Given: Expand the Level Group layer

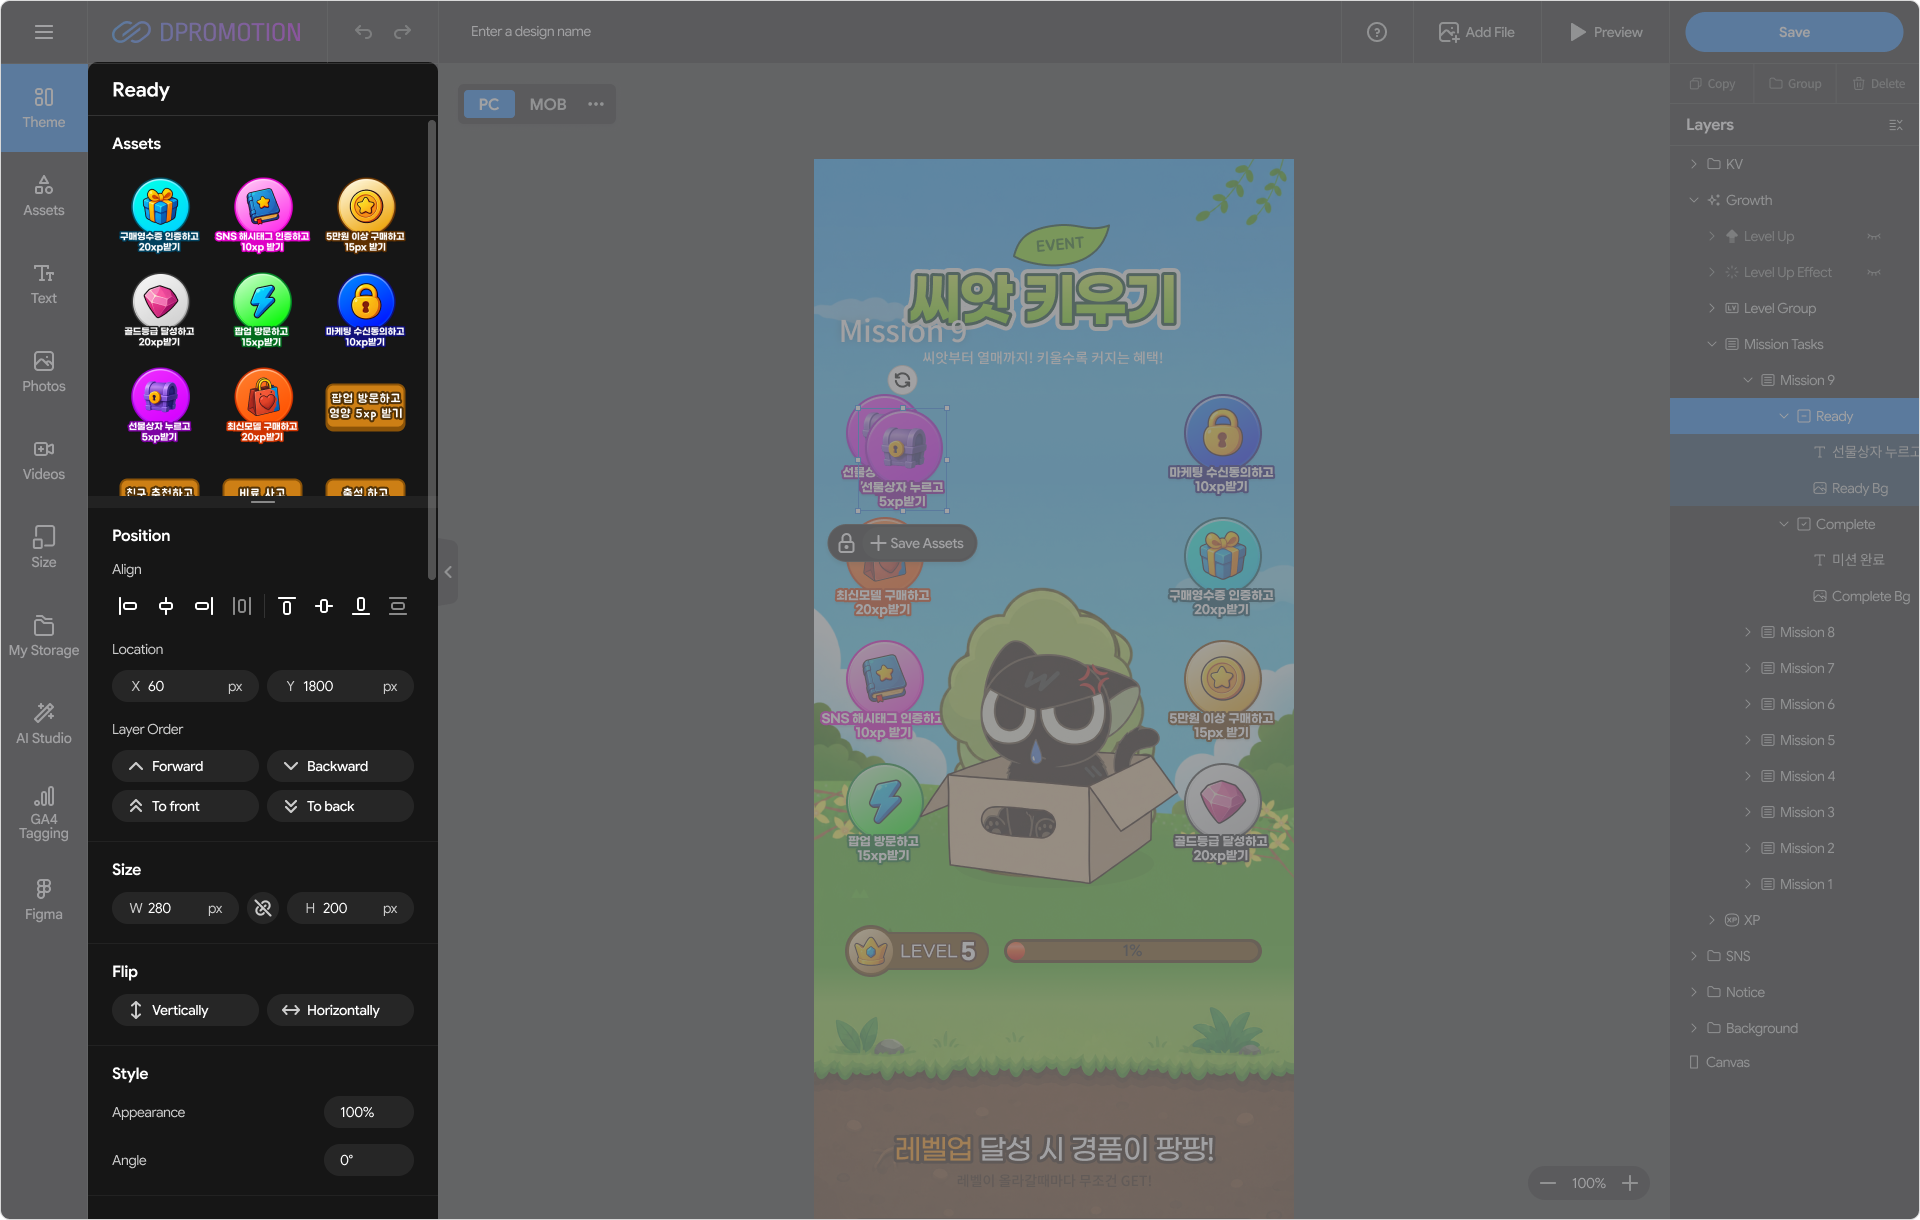Looking at the screenshot, I should pos(1712,308).
